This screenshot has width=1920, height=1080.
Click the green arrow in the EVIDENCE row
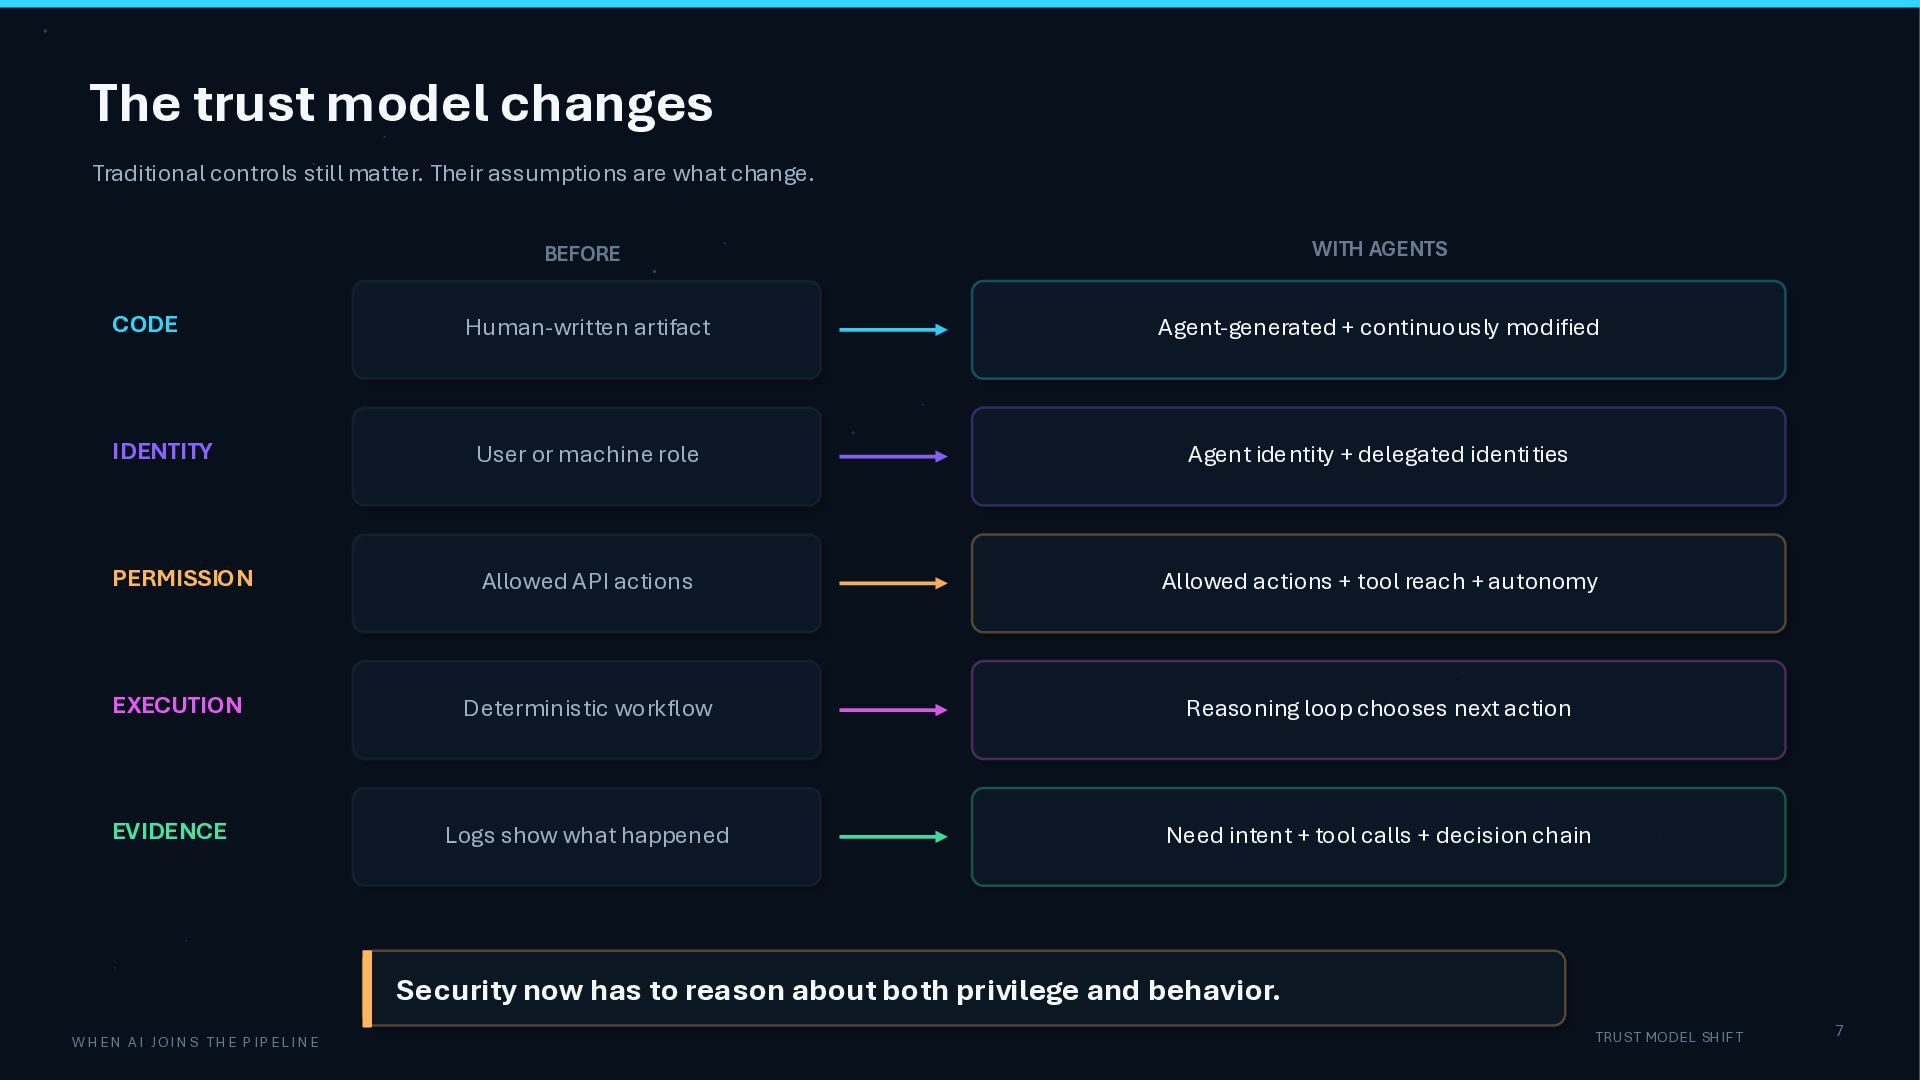[893, 837]
